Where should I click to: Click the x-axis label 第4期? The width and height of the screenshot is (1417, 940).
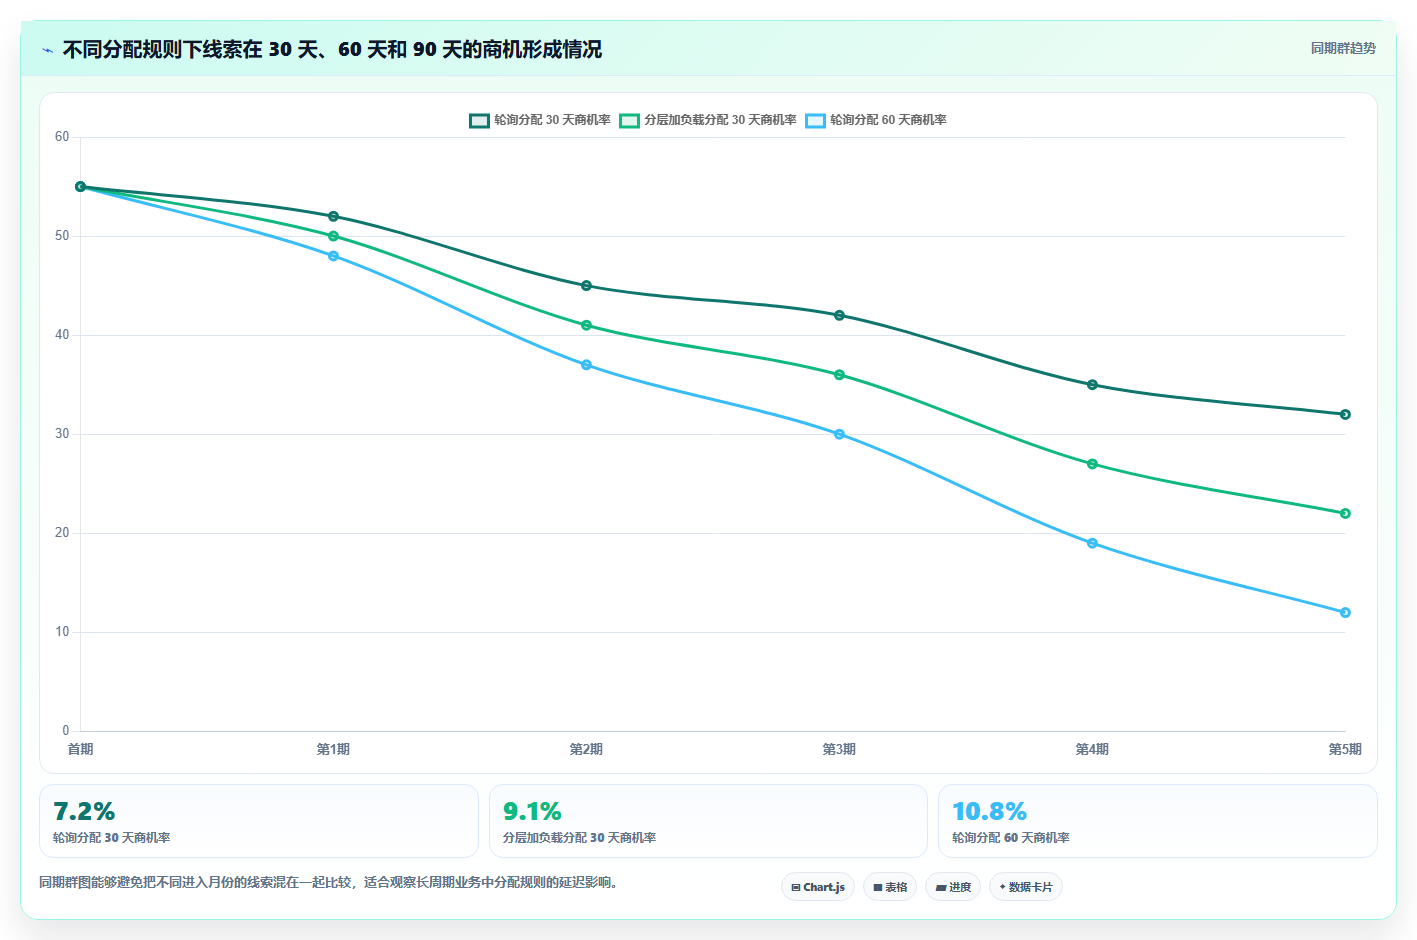point(1093,749)
